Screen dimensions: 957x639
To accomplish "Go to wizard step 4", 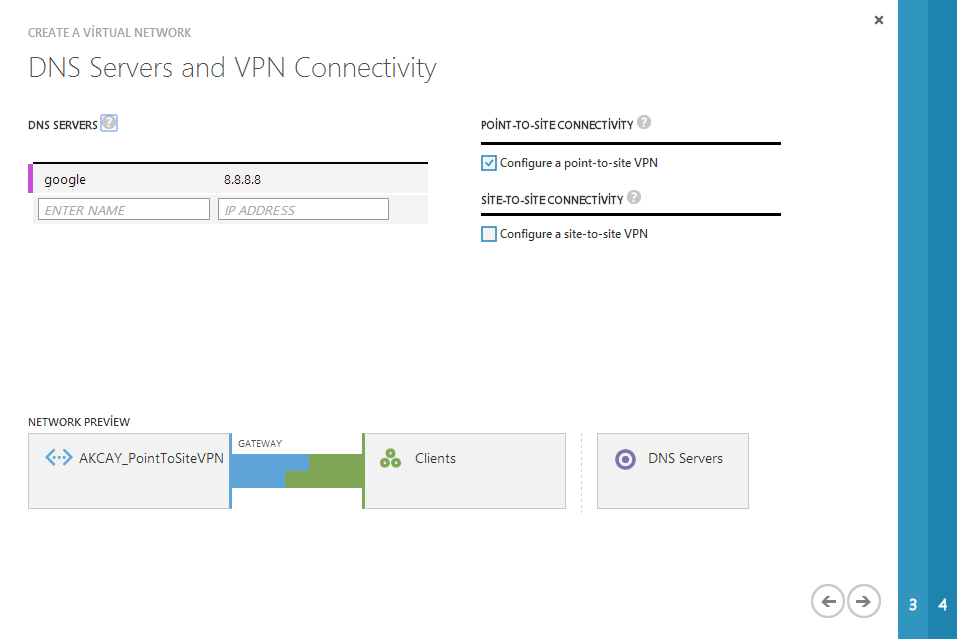I will 942,605.
